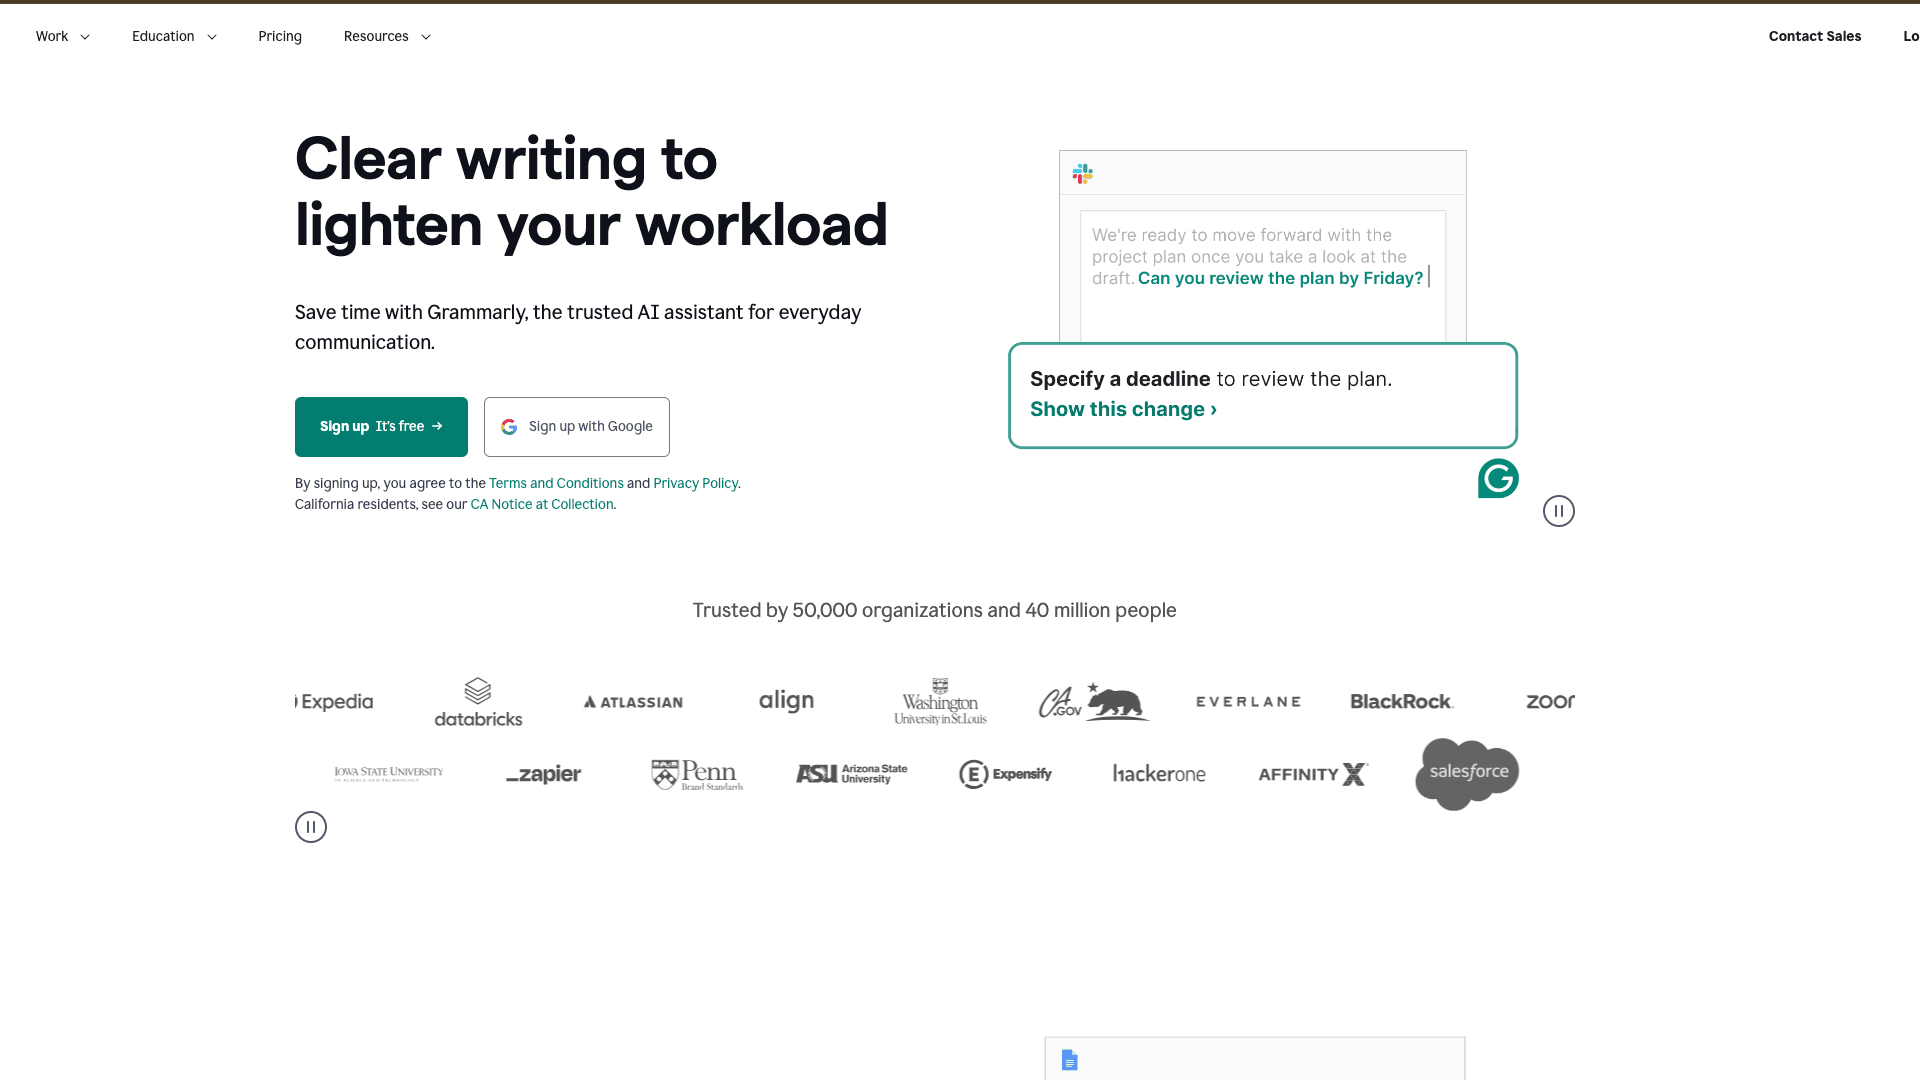This screenshot has height=1080, width=1920.
Task: Click the Slack icon in the demo card
Action: pos(1082,173)
